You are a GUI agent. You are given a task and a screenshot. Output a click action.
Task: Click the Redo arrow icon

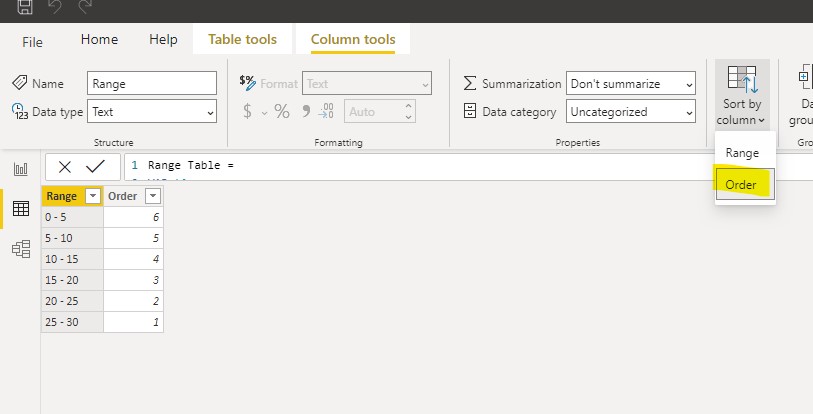click(86, 6)
